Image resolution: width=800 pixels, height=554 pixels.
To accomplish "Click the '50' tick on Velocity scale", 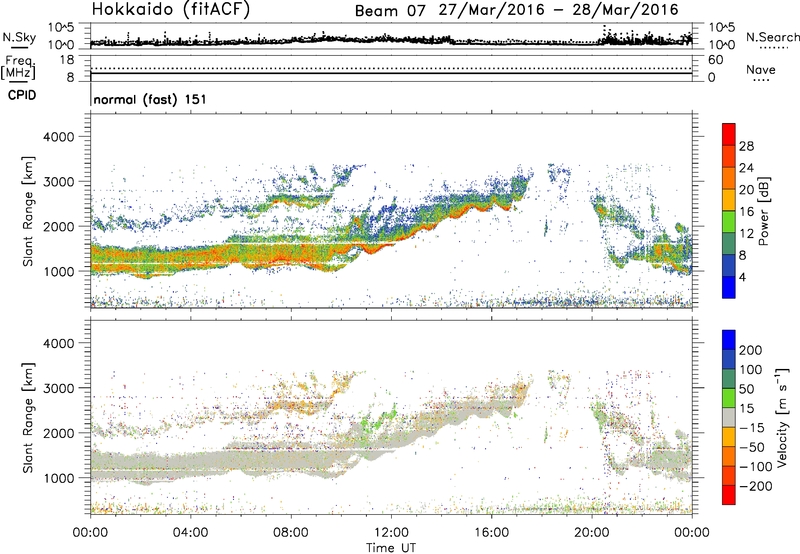I will pyautogui.click(x=746, y=389).
